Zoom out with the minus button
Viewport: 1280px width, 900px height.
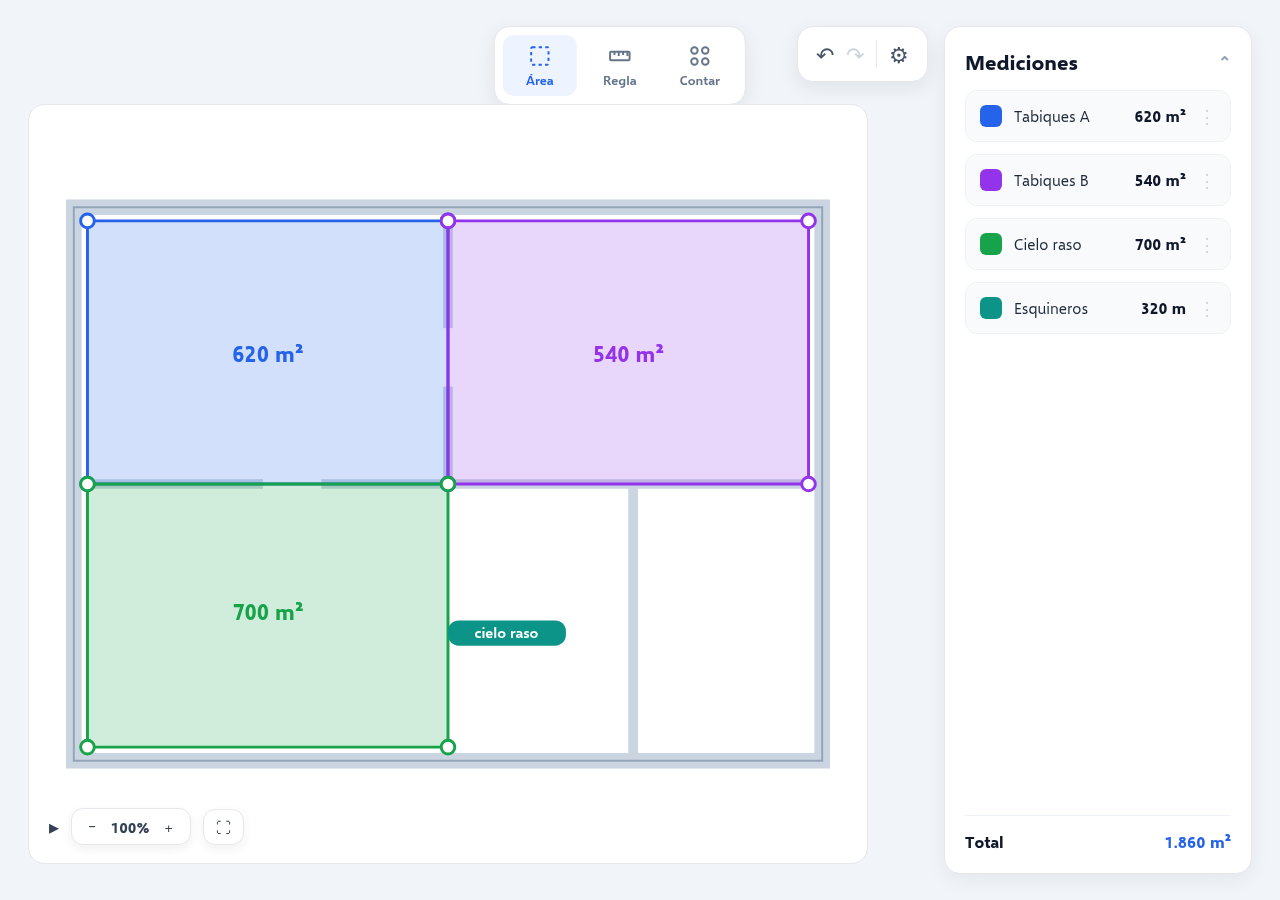[92, 827]
